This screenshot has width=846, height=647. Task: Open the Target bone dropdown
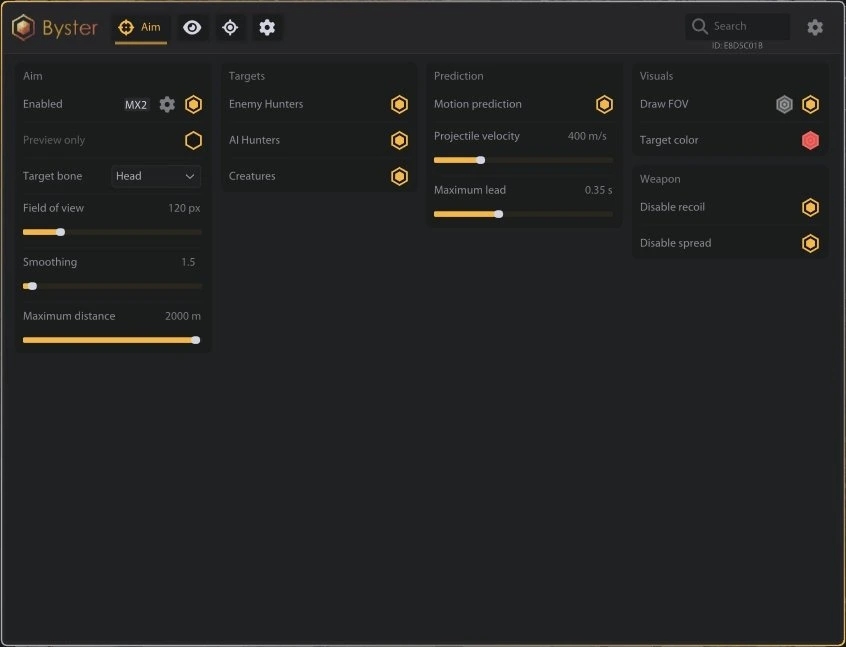[156, 176]
